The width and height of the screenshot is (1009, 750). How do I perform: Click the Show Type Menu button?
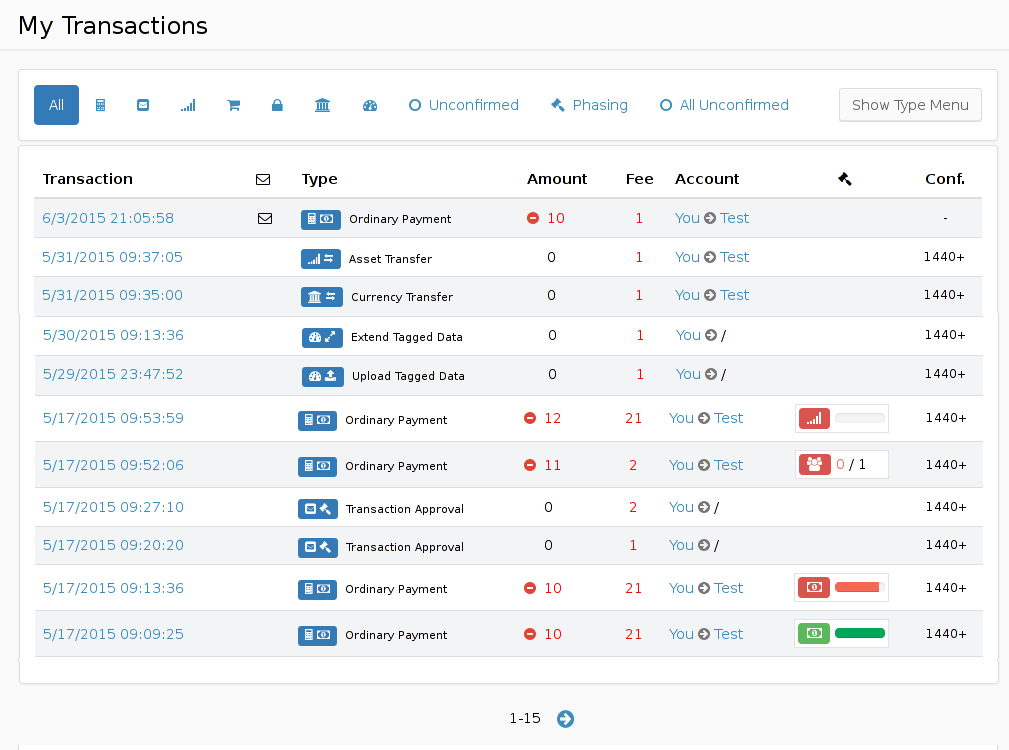coord(910,105)
